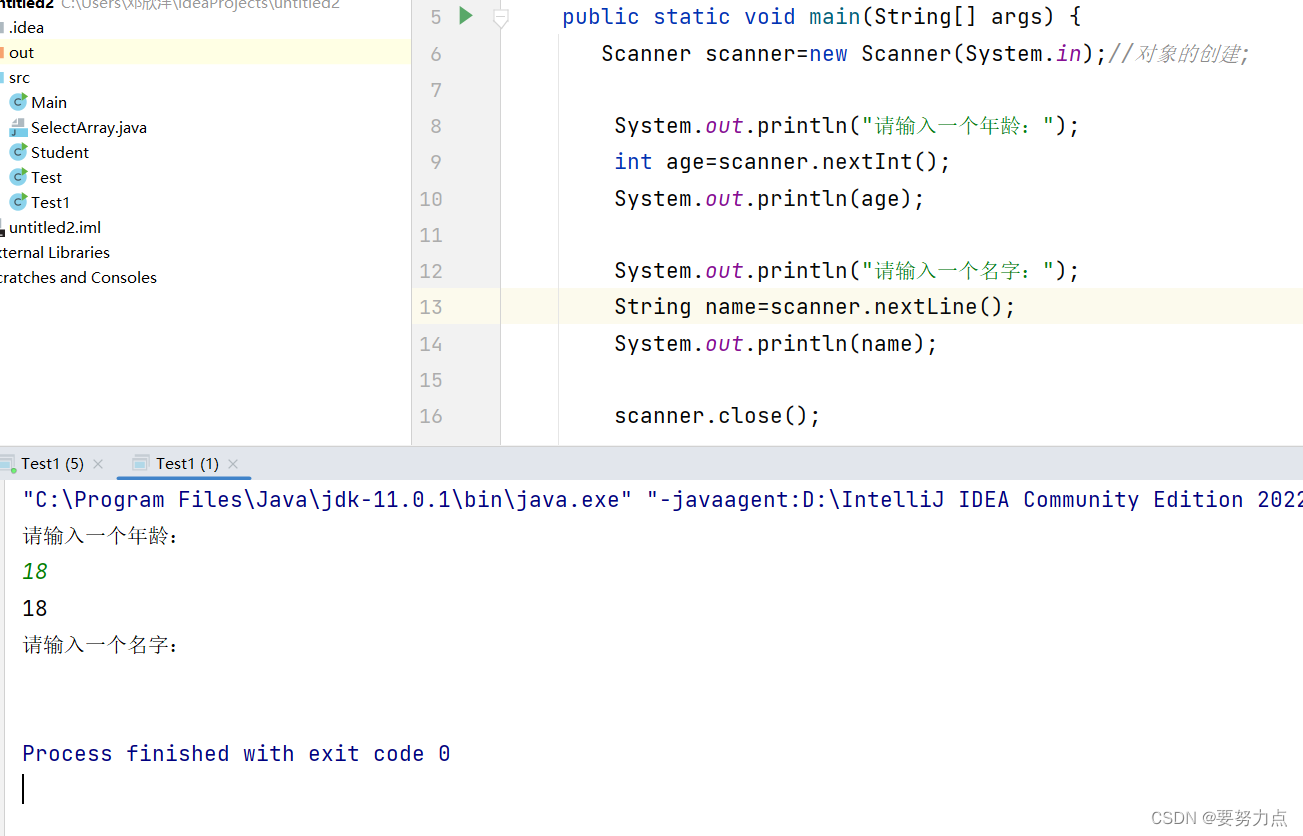The image size is (1303, 836).
Task: Click the SelectArray.java file icon
Action: tap(18, 127)
